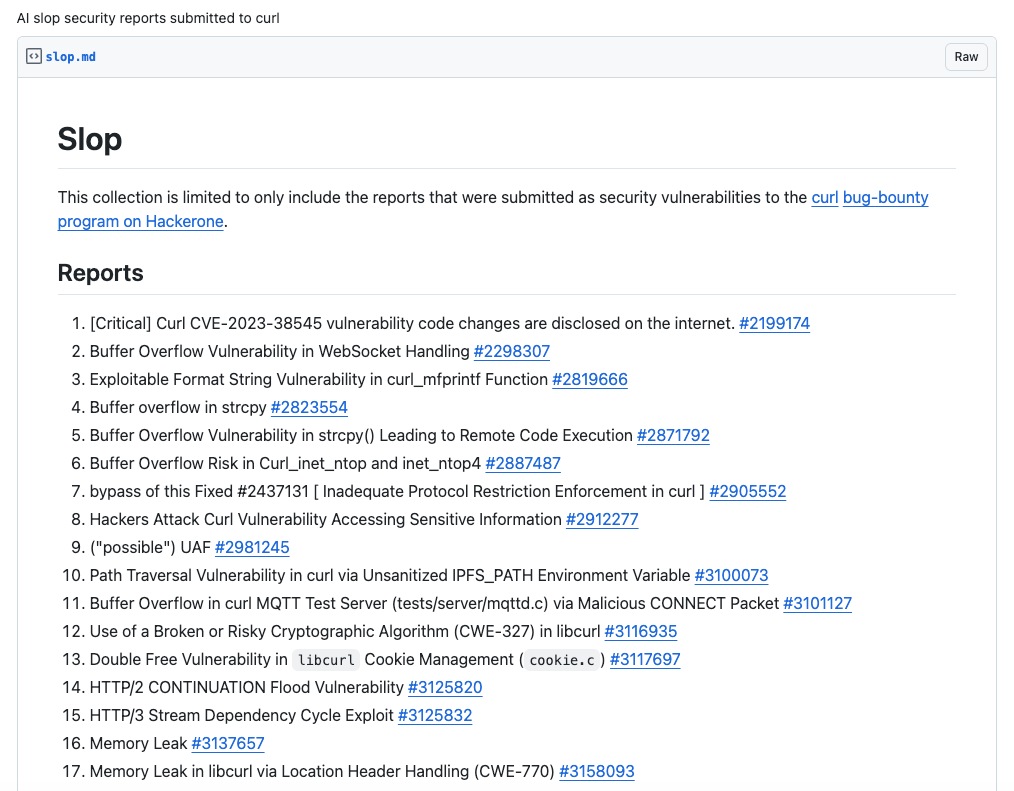
Task: Open the slop.md file link
Action: 71,57
